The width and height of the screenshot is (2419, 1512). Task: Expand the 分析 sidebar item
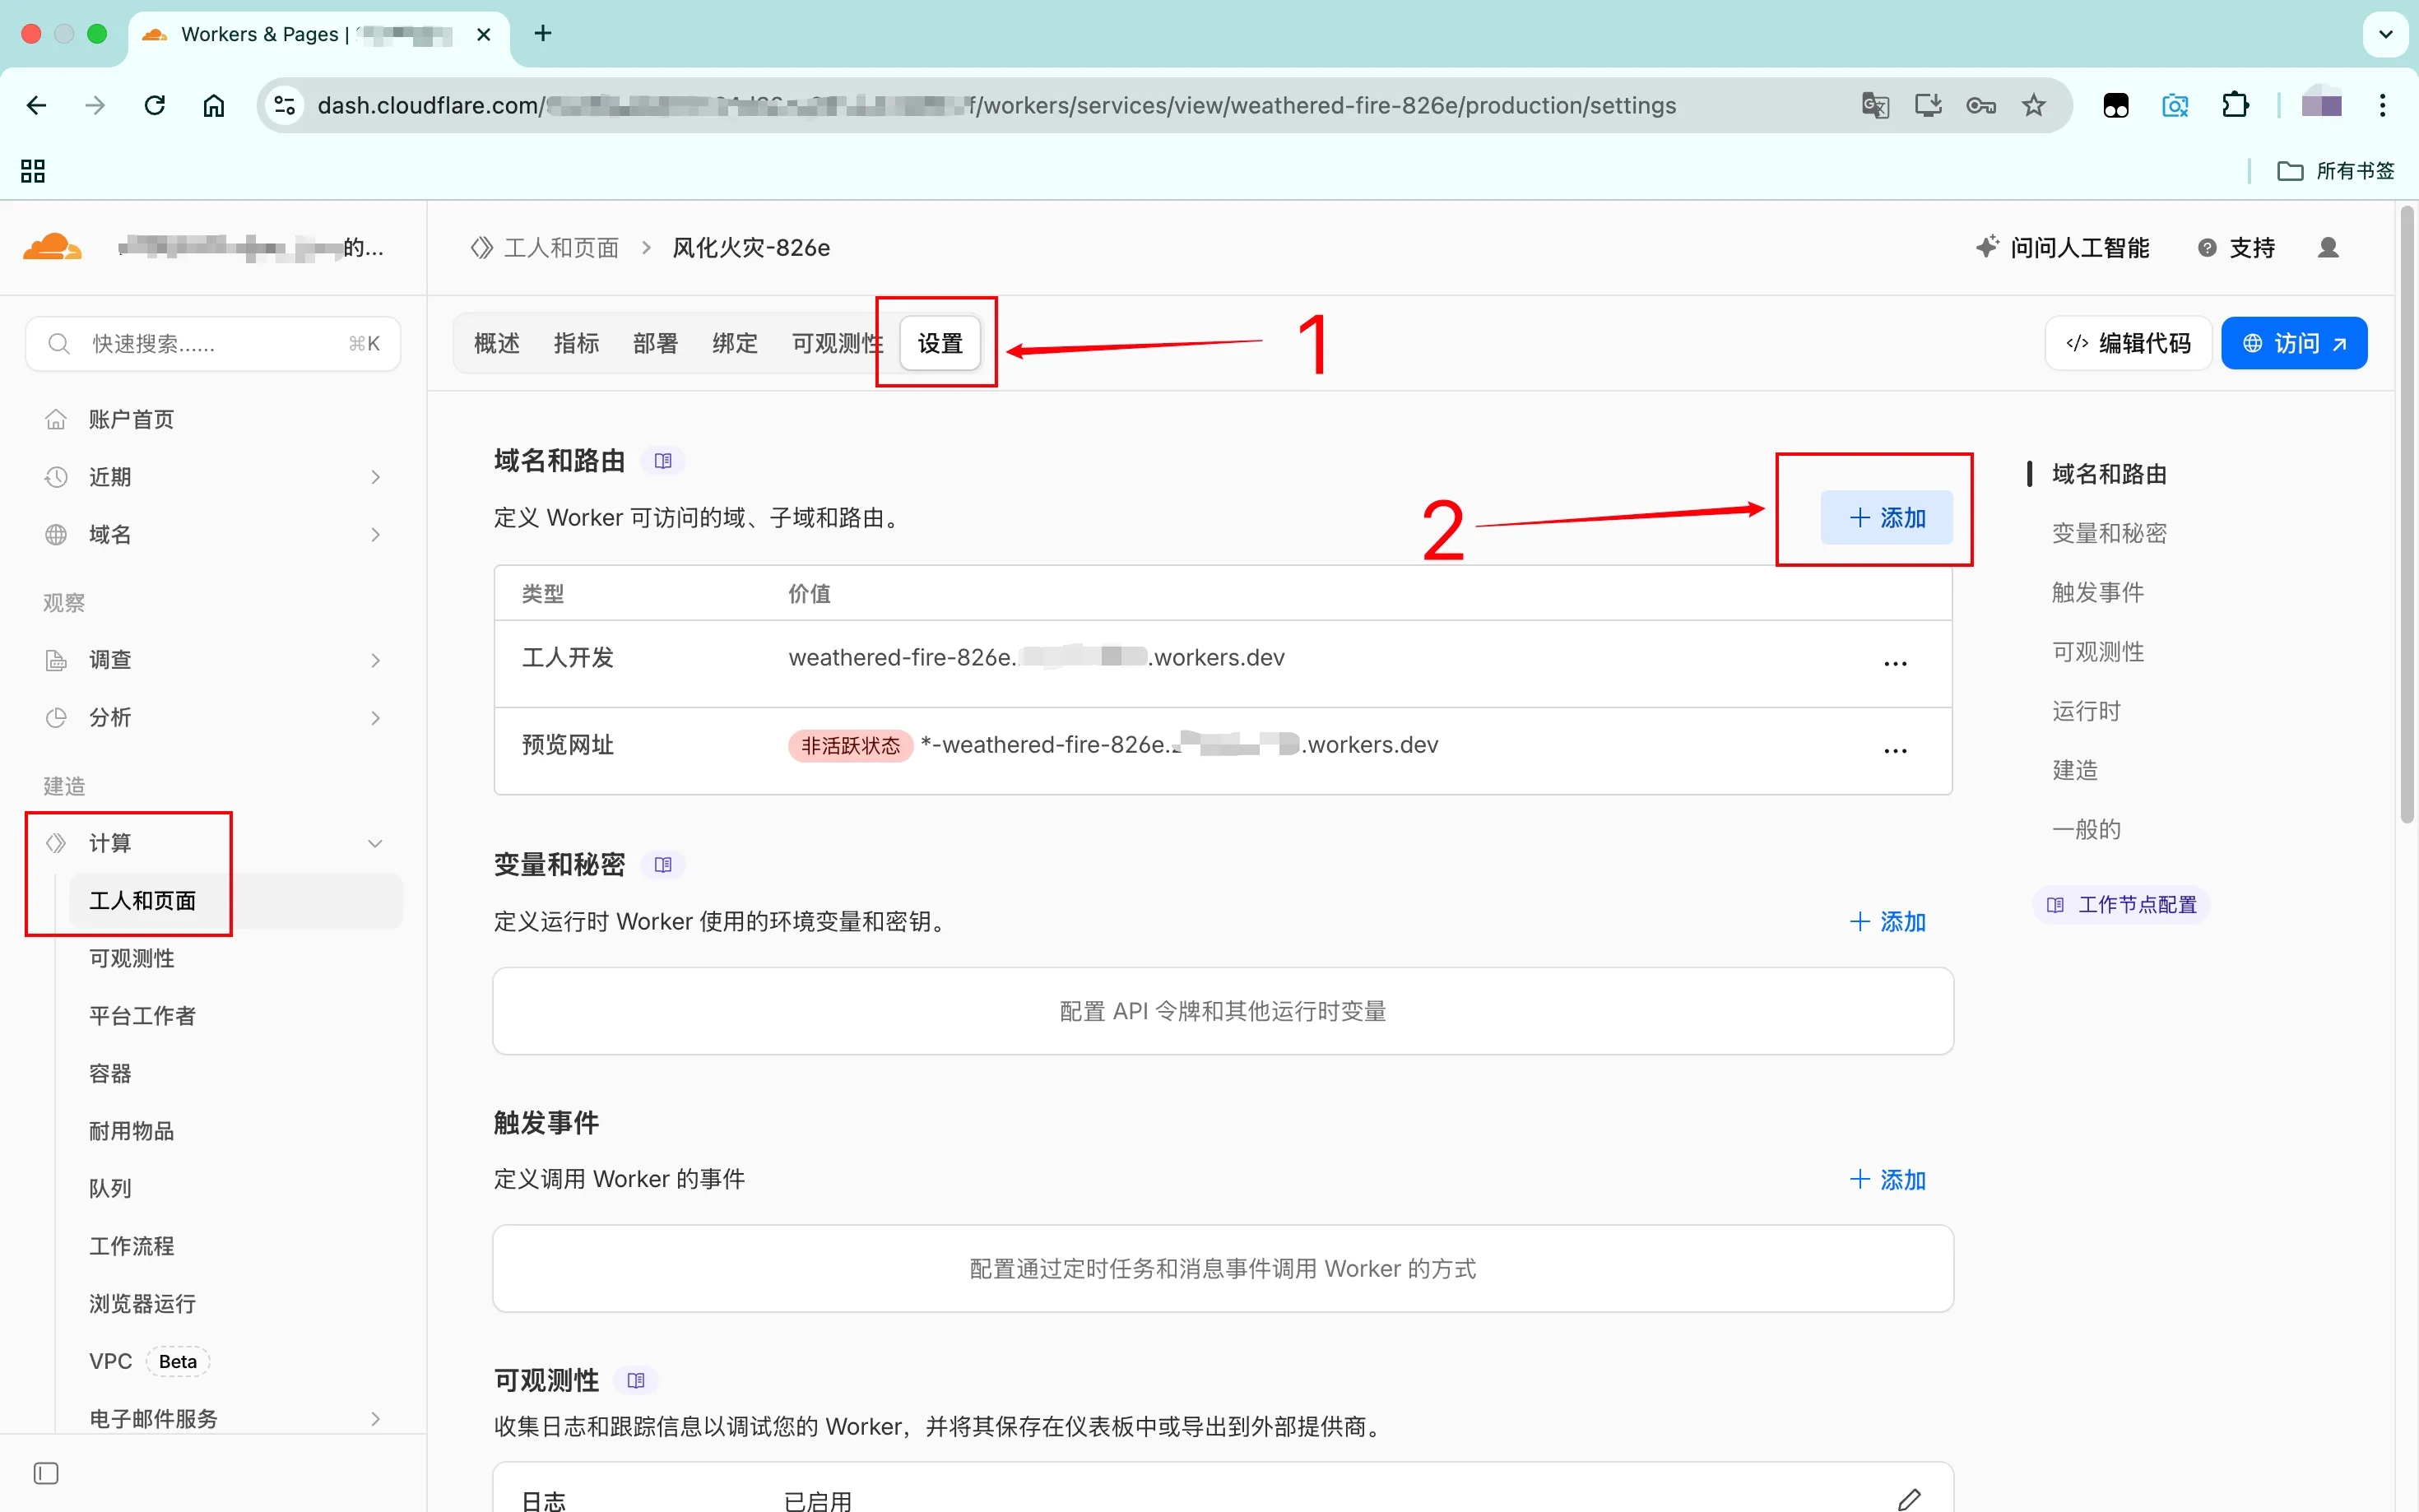375,718
